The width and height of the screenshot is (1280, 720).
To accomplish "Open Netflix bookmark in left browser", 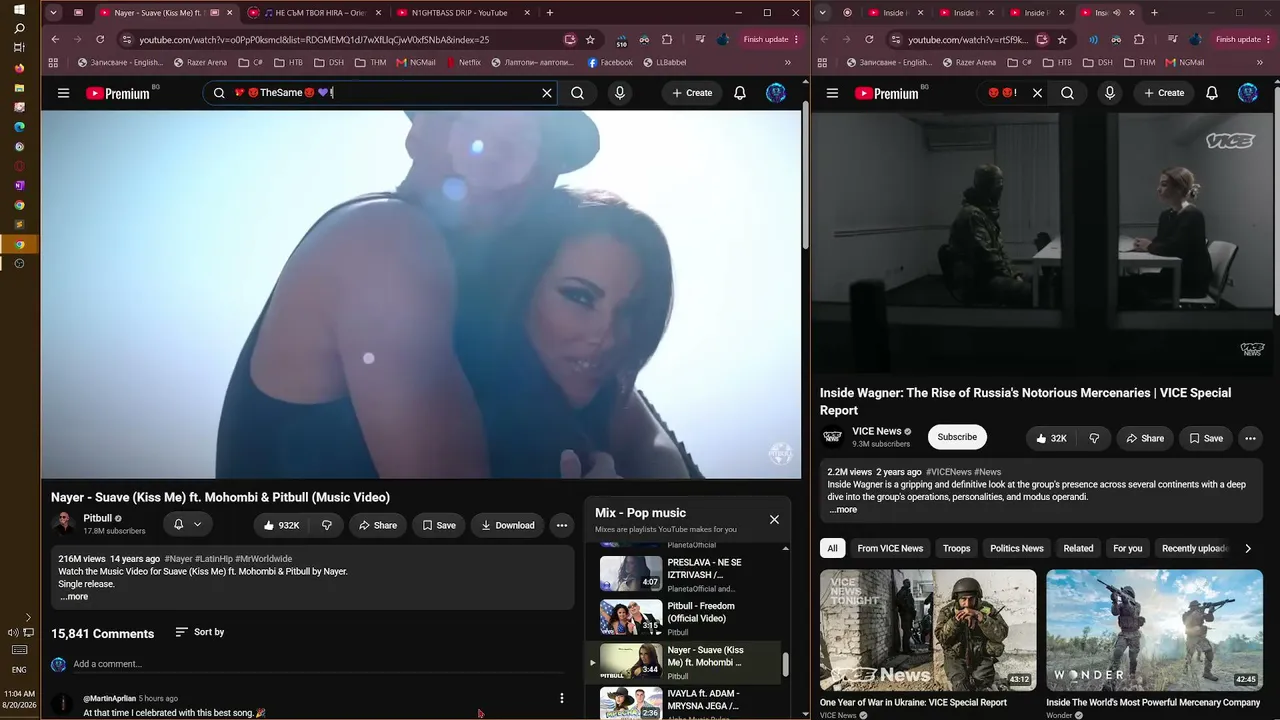I will (x=463, y=62).
